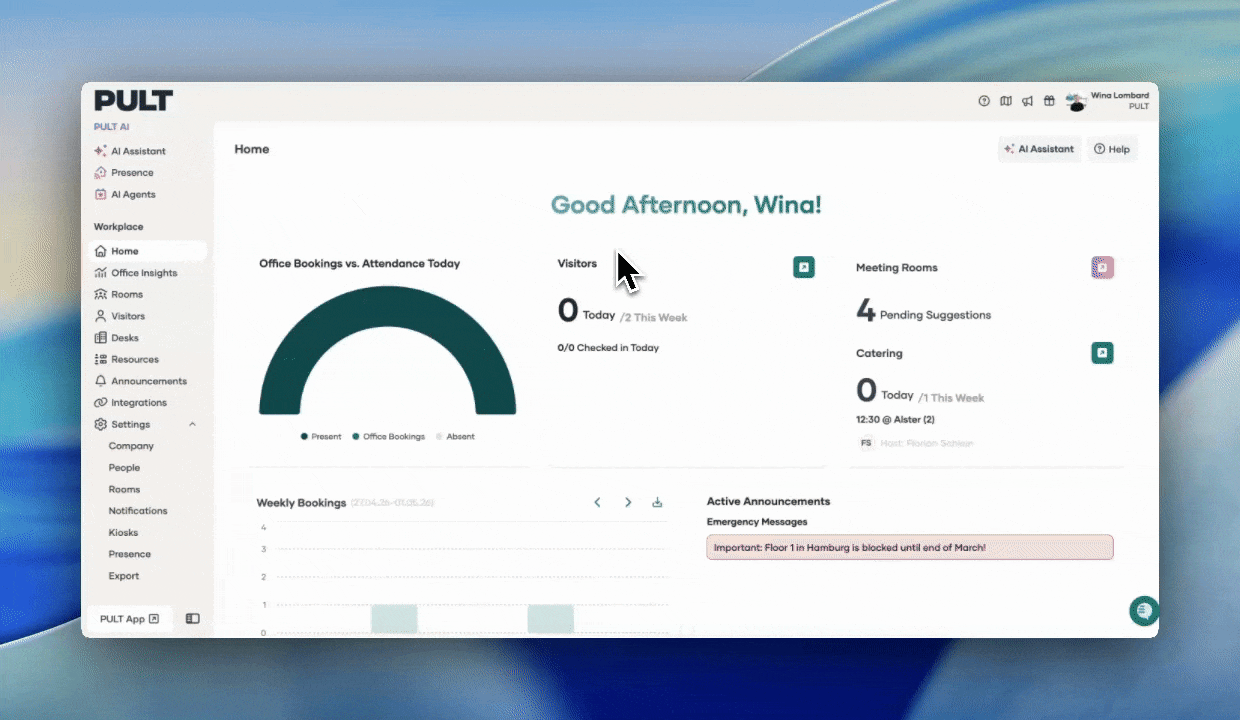Open the chat widget bubble

[x=1143, y=610]
